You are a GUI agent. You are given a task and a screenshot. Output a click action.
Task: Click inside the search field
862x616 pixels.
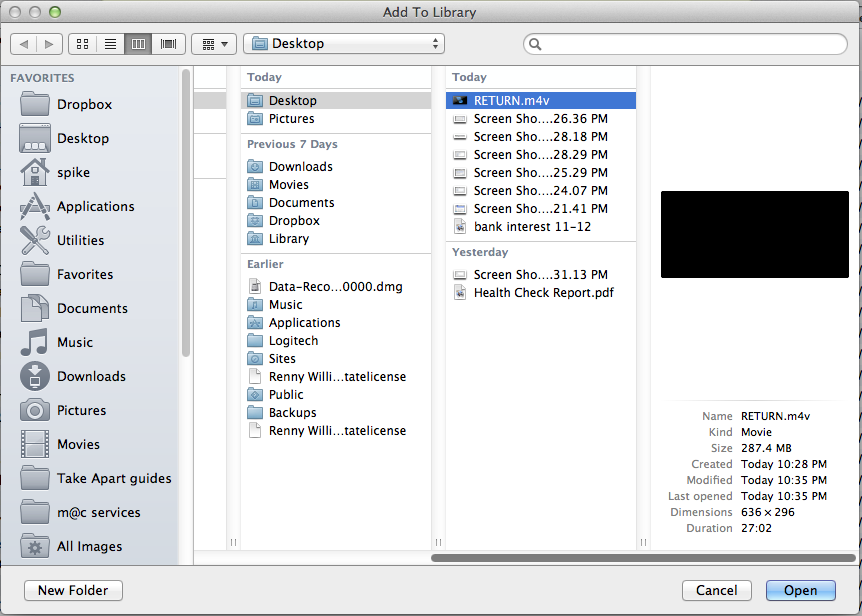click(690, 44)
